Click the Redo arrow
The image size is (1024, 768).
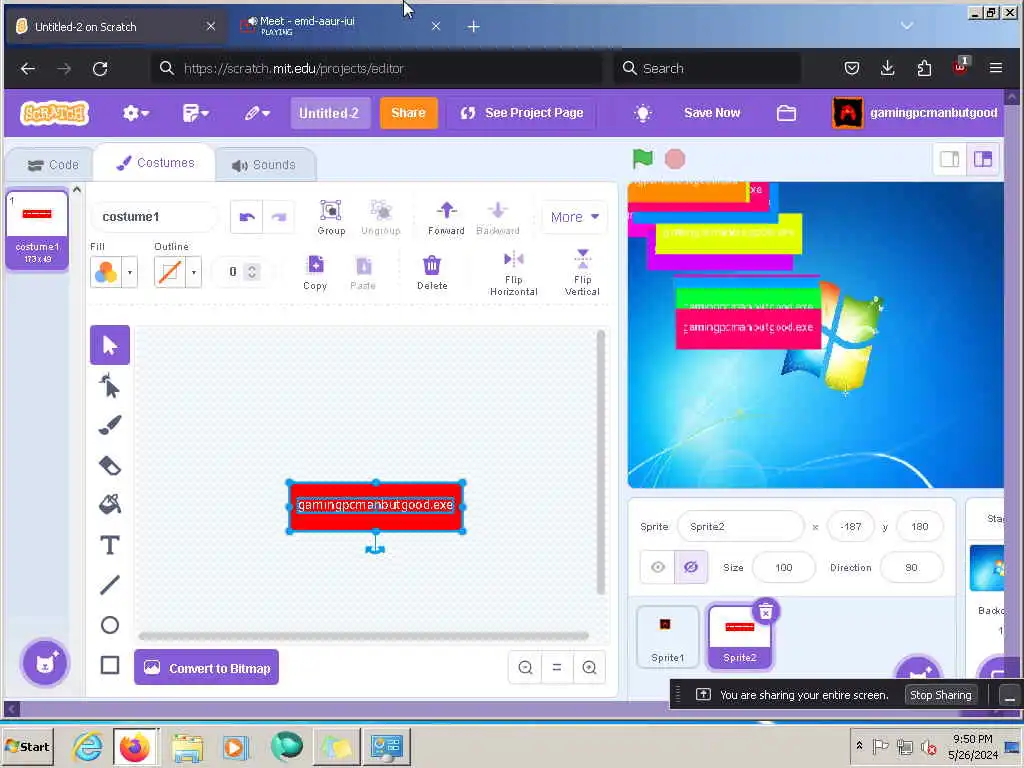(279, 217)
